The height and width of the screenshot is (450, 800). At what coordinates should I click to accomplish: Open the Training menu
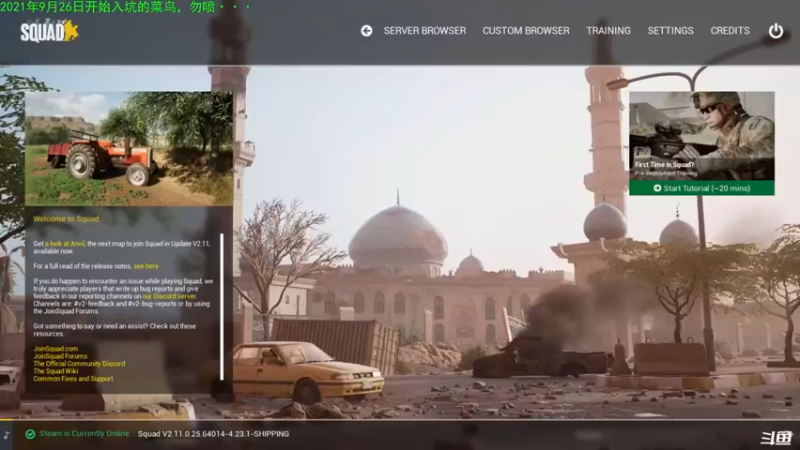pos(608,31)
